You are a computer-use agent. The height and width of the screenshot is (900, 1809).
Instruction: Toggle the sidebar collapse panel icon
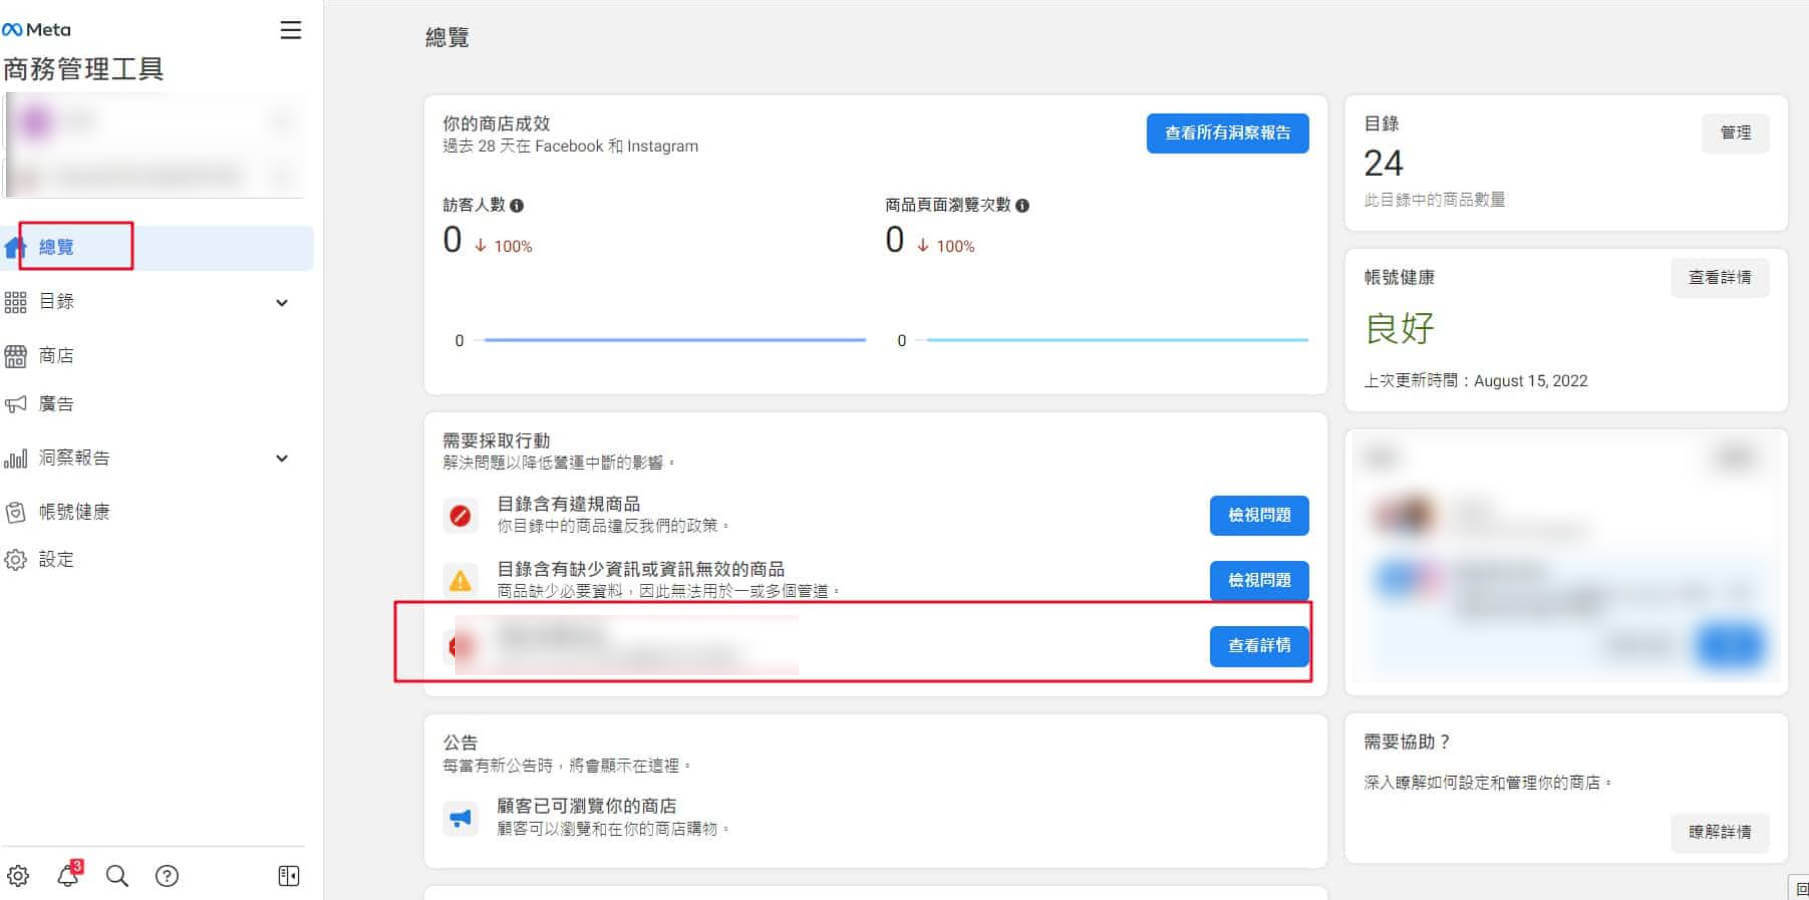click(x=288, y=876)
